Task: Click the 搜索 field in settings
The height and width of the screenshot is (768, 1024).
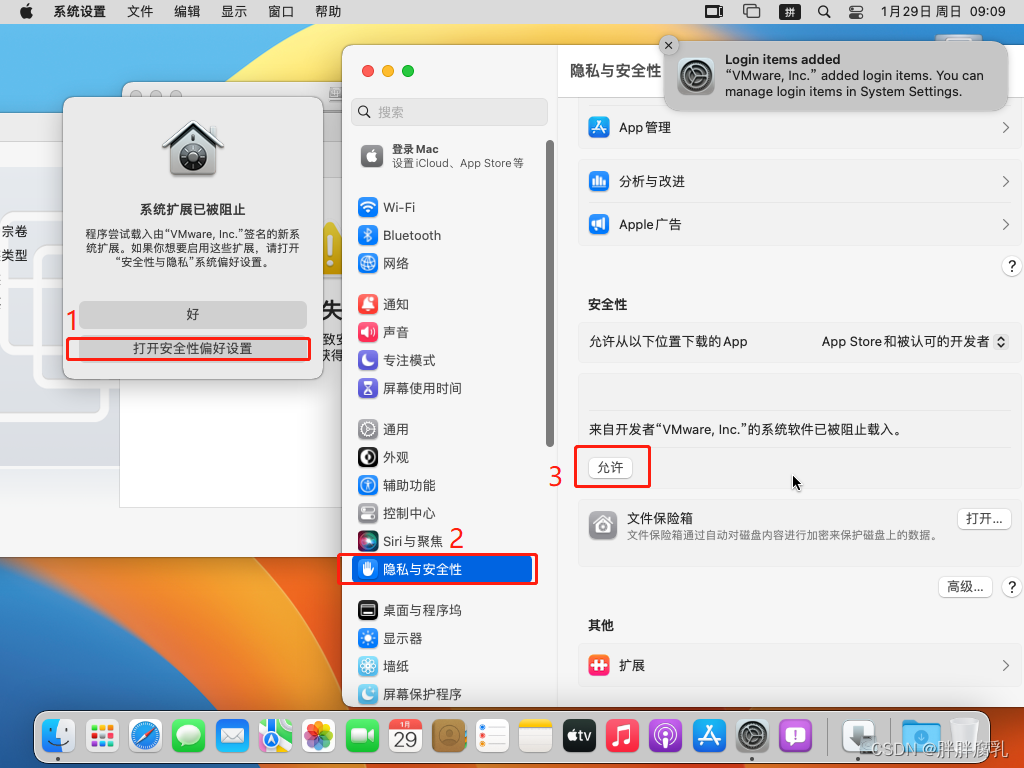Action: 449,112
